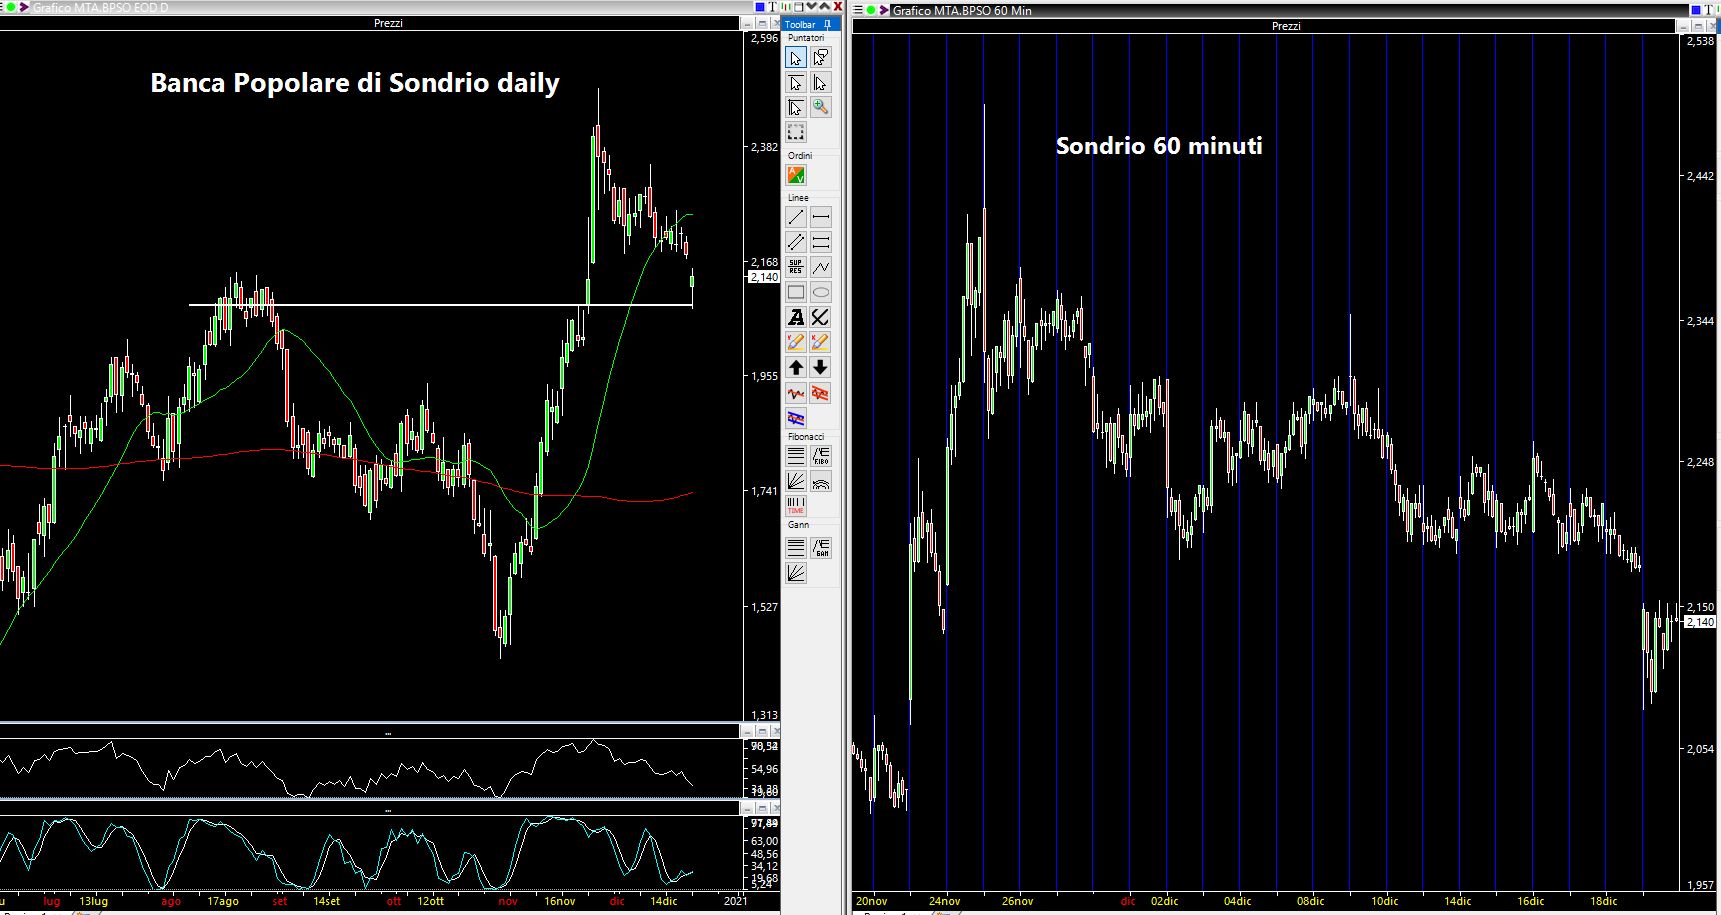Activate the magnifier zoom tool
The height and width of the screenshot is (915, 1721).
[x=821, y=108]
